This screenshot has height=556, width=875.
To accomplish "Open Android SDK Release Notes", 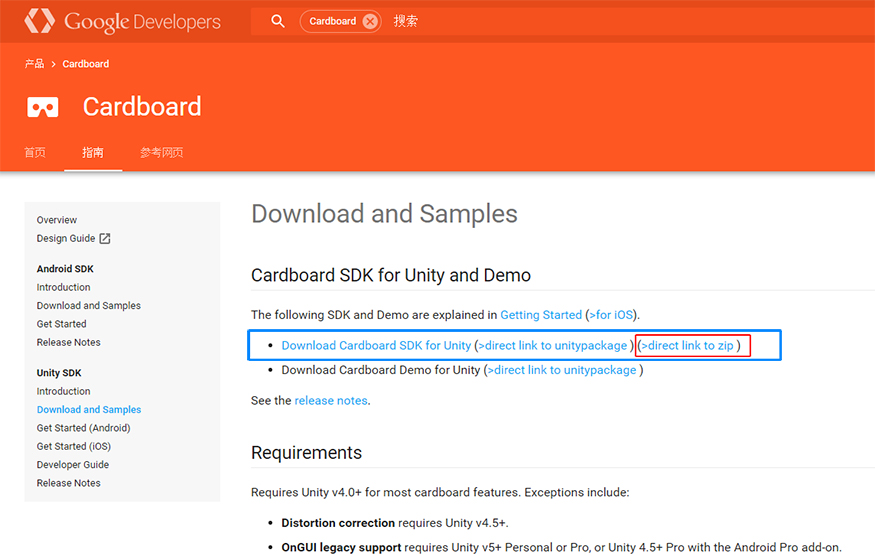I will click(69, 342).
